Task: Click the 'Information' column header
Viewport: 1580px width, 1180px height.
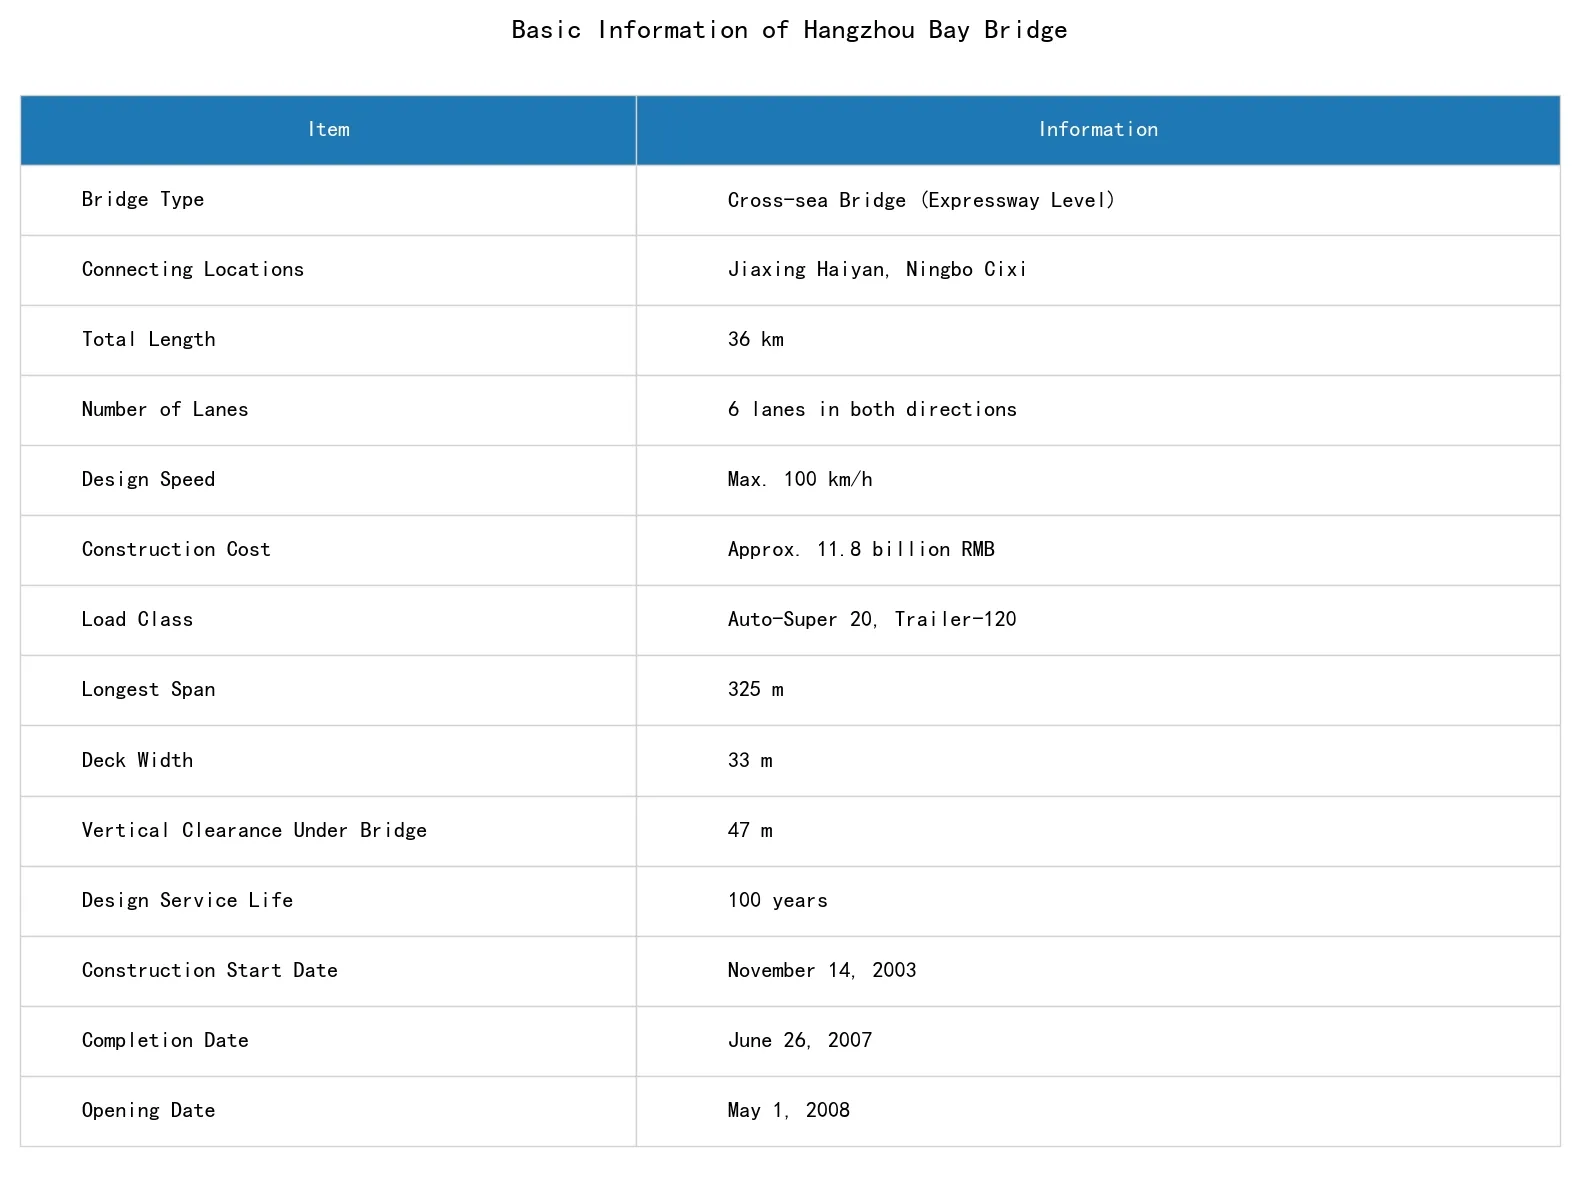Action: tap(1098, 130)
